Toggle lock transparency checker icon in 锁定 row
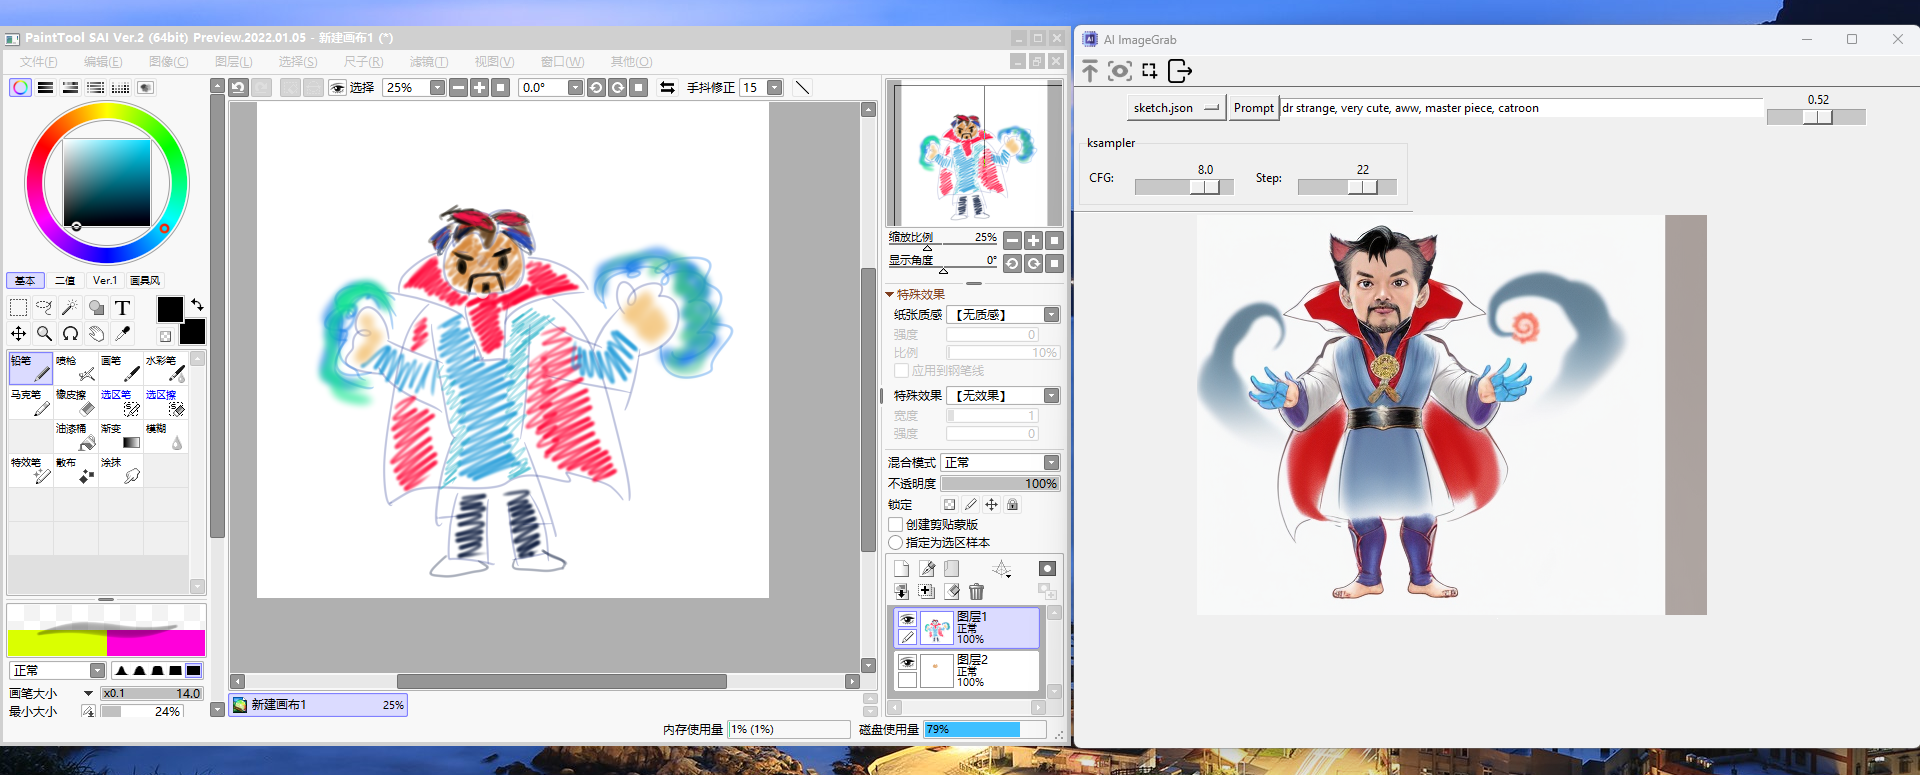 949,505
